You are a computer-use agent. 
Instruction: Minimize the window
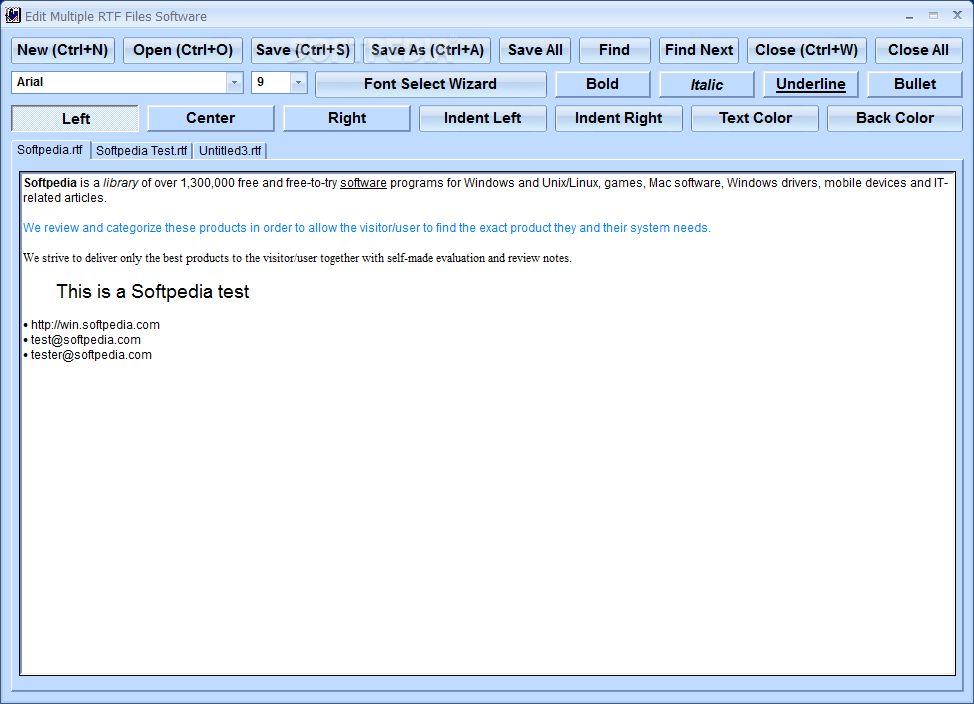point(909,16)
